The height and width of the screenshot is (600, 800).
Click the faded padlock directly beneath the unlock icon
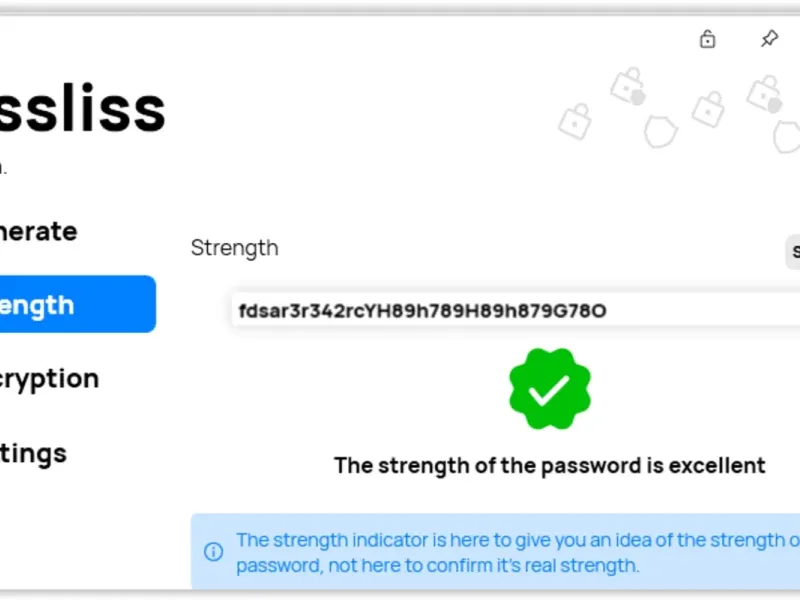coord(708,106)
